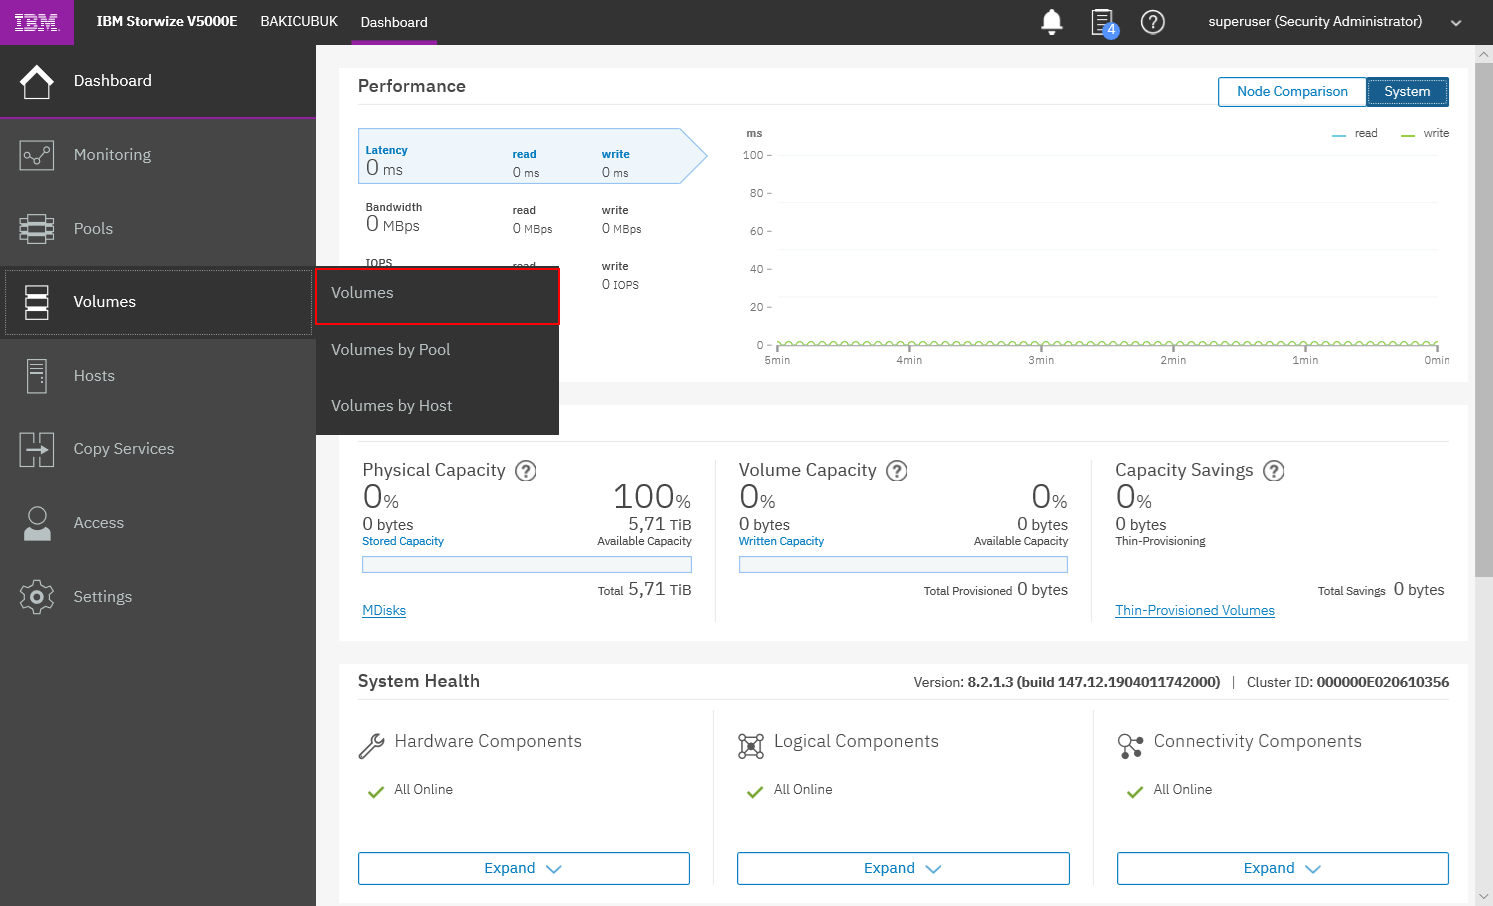
Task: Open Copy Services menu in sidebar
Action: [x=158, y=450]
